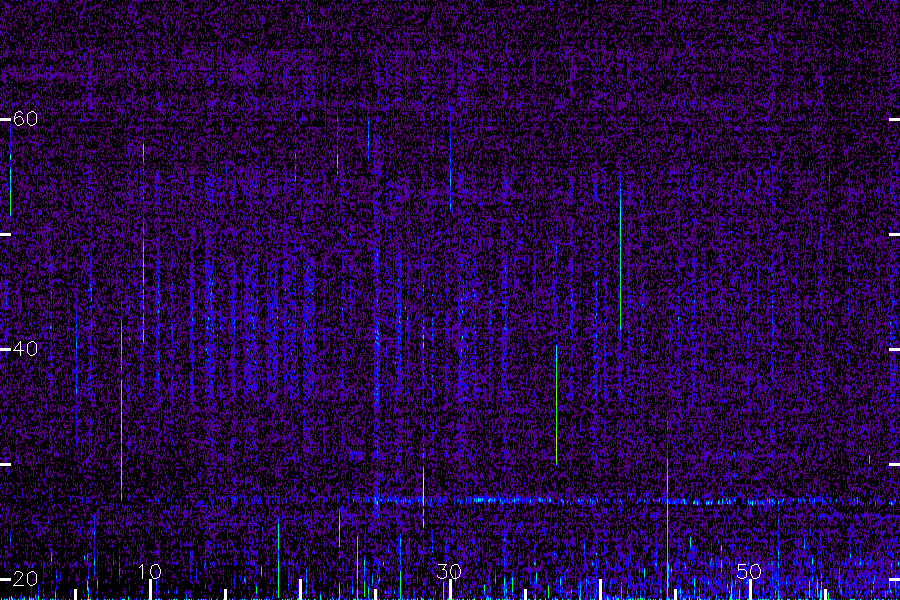This screenshot has height=600, width=900.
Task: Select the "50" label on the horizontal axis
Action: (749, 571)
